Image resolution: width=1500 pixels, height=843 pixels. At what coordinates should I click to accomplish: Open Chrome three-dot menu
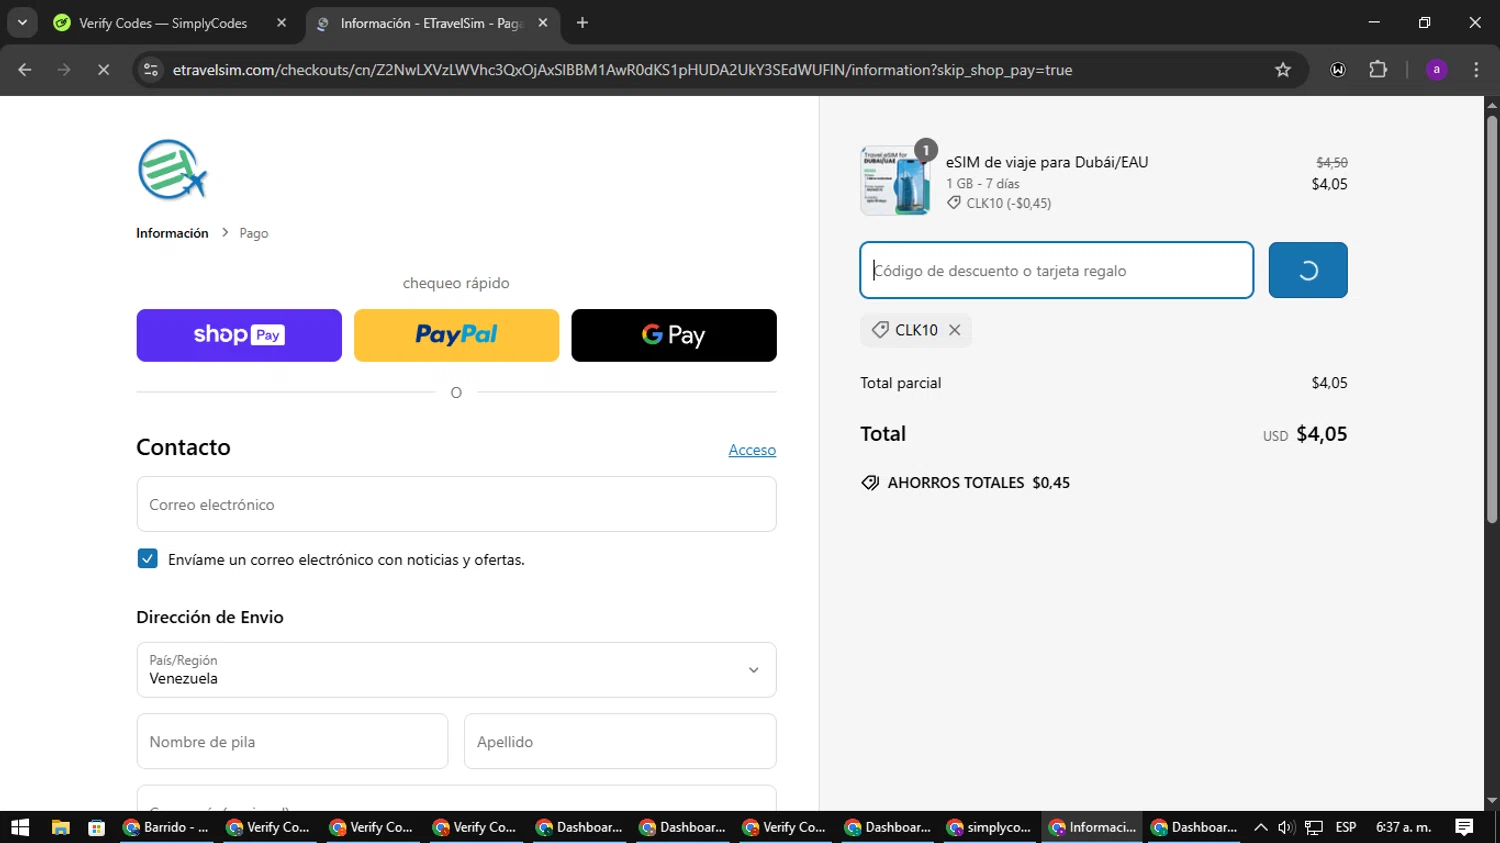coord(1476,70)
